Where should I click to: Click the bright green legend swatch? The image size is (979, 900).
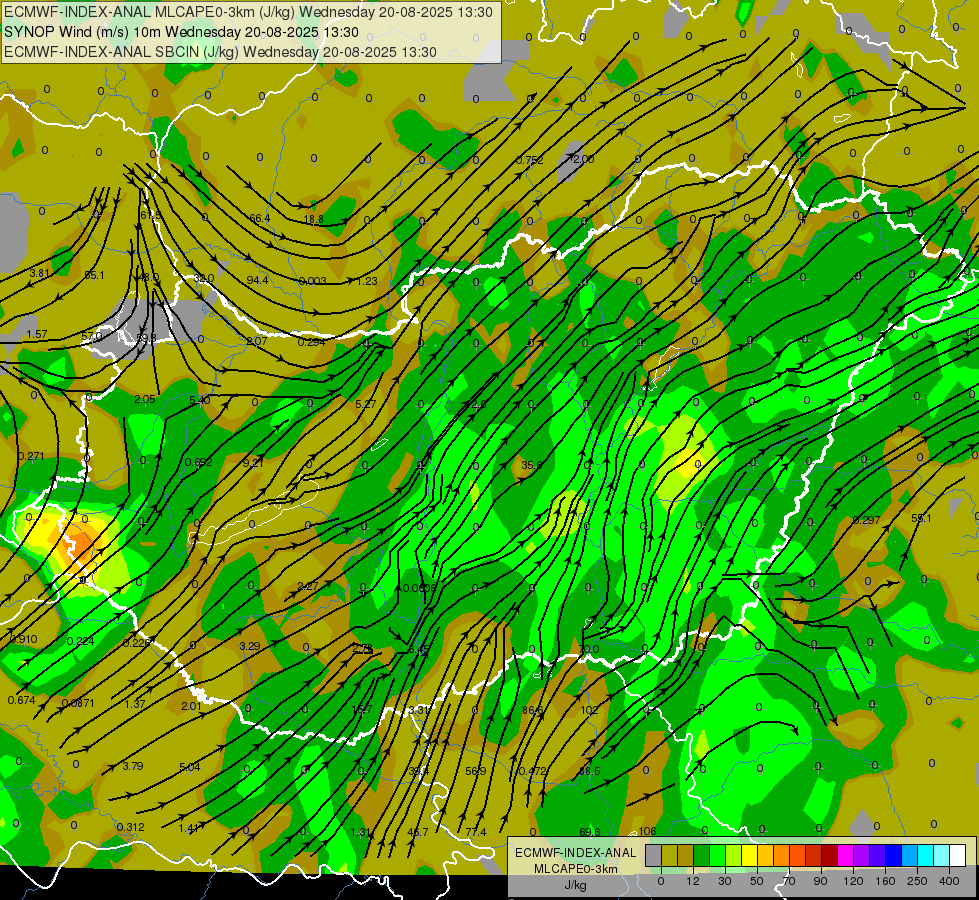717,855
